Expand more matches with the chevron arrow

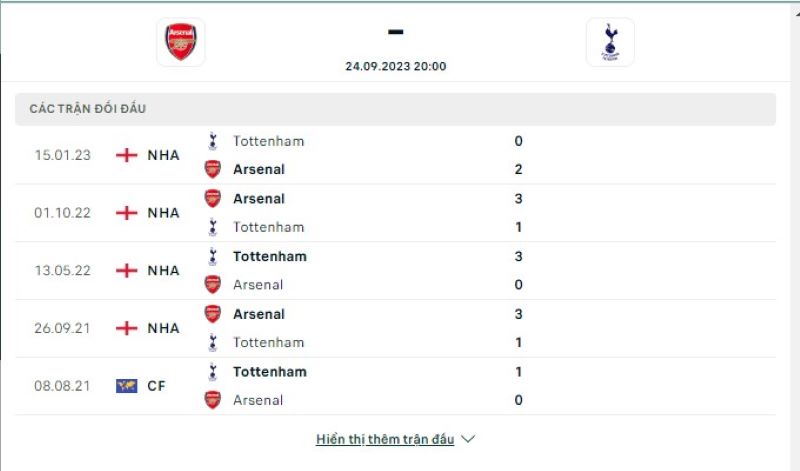click(469, 439)
